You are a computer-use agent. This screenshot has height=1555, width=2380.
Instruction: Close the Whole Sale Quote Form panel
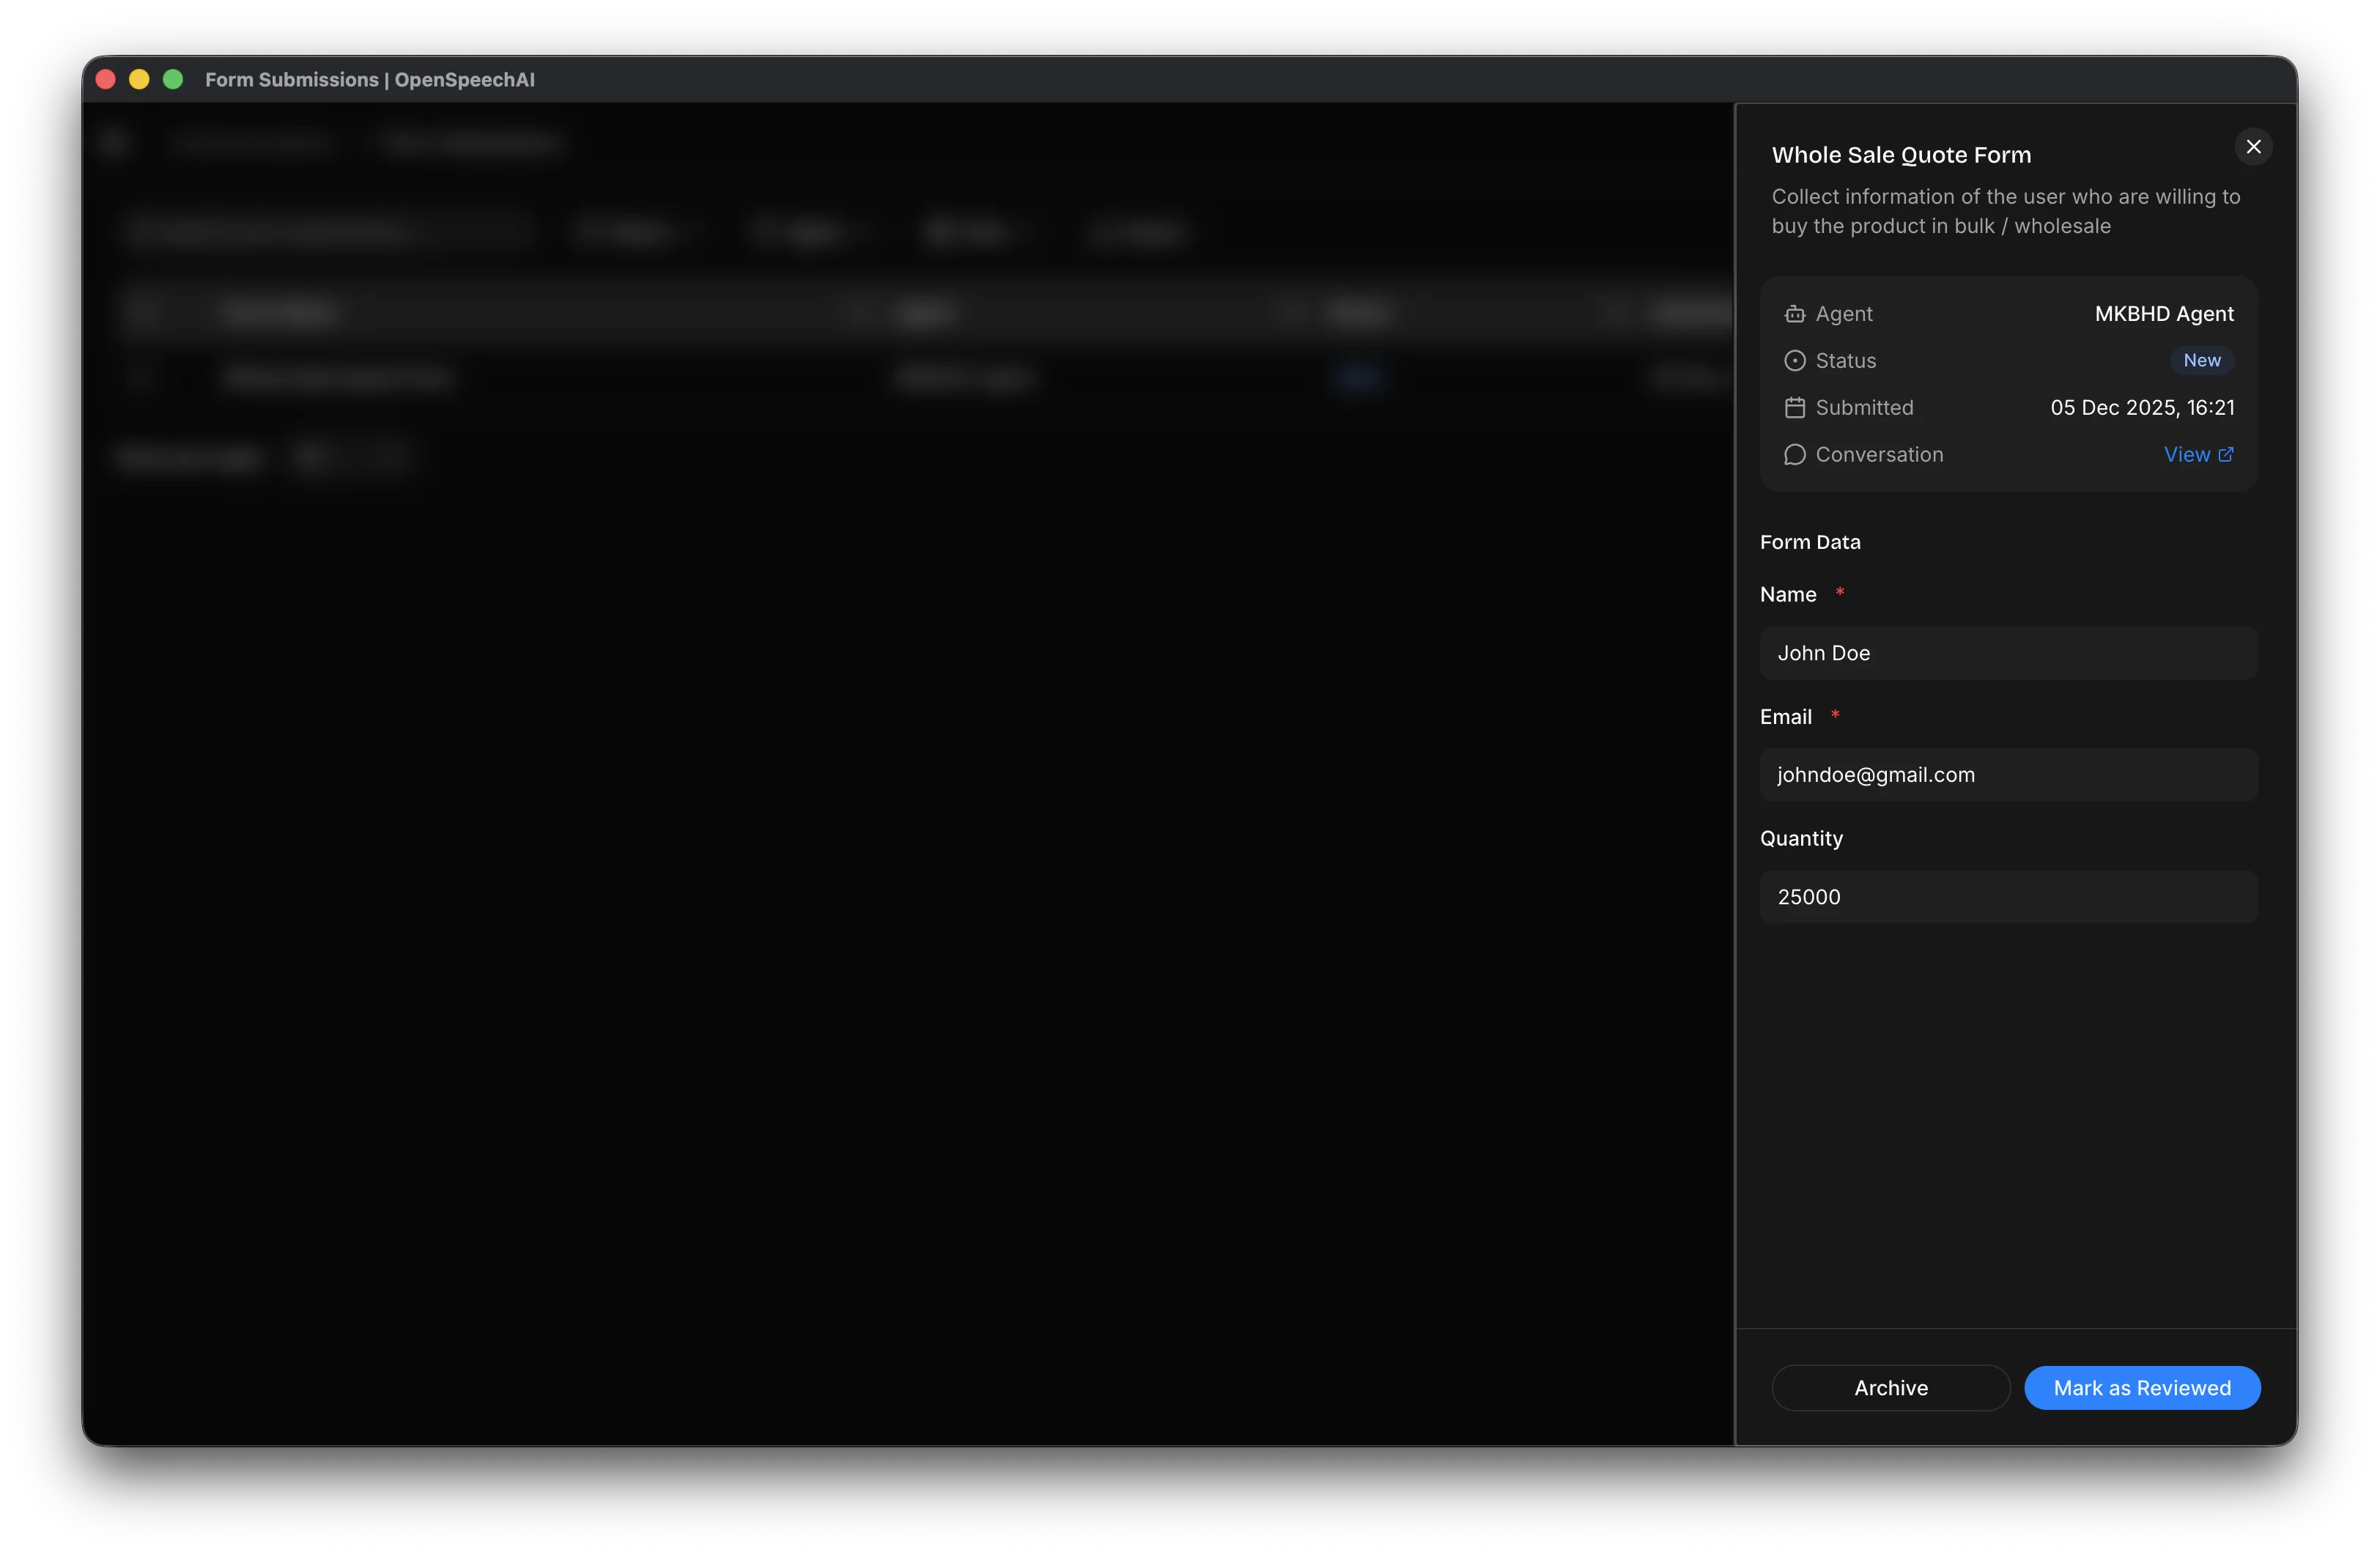click(x=2253, y=147)
